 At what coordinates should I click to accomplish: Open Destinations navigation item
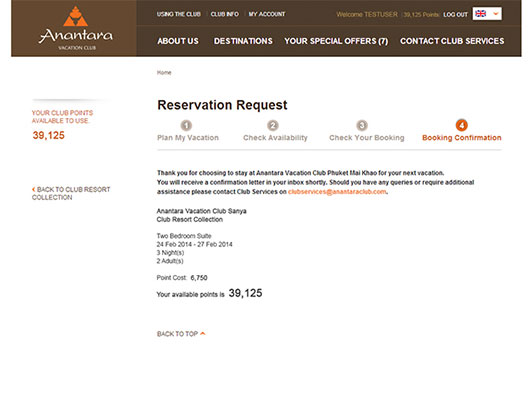coord(243,41)
